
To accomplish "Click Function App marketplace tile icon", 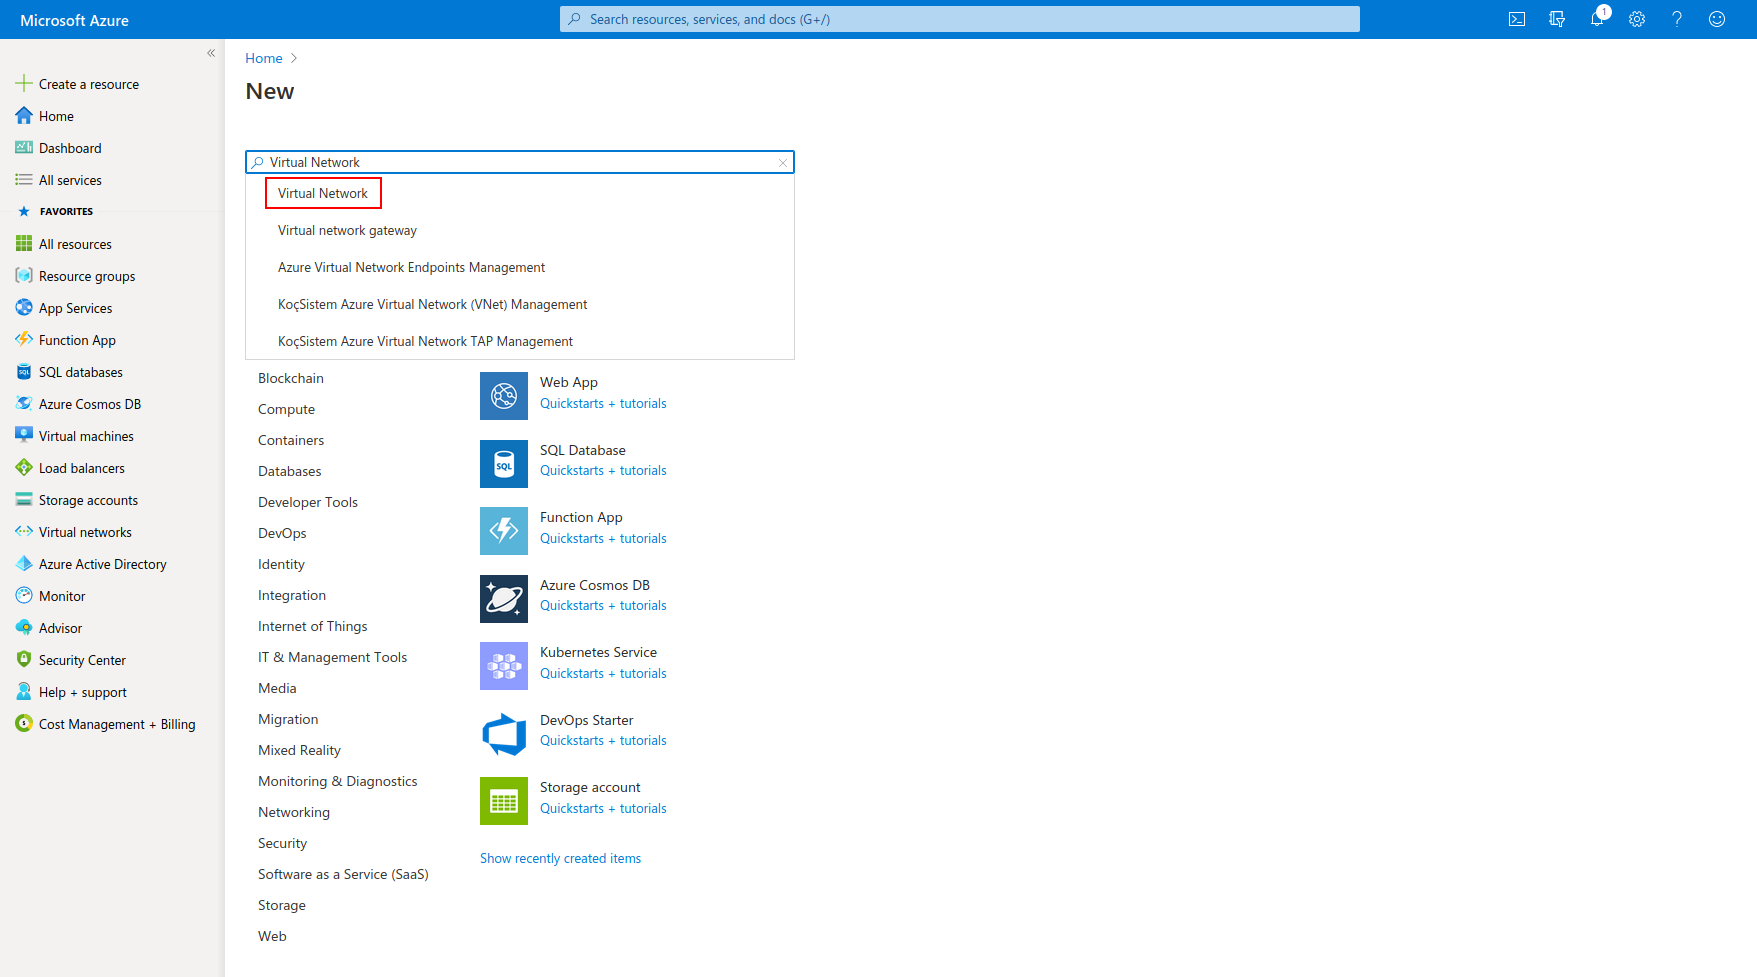I will [x=504, y=531].
